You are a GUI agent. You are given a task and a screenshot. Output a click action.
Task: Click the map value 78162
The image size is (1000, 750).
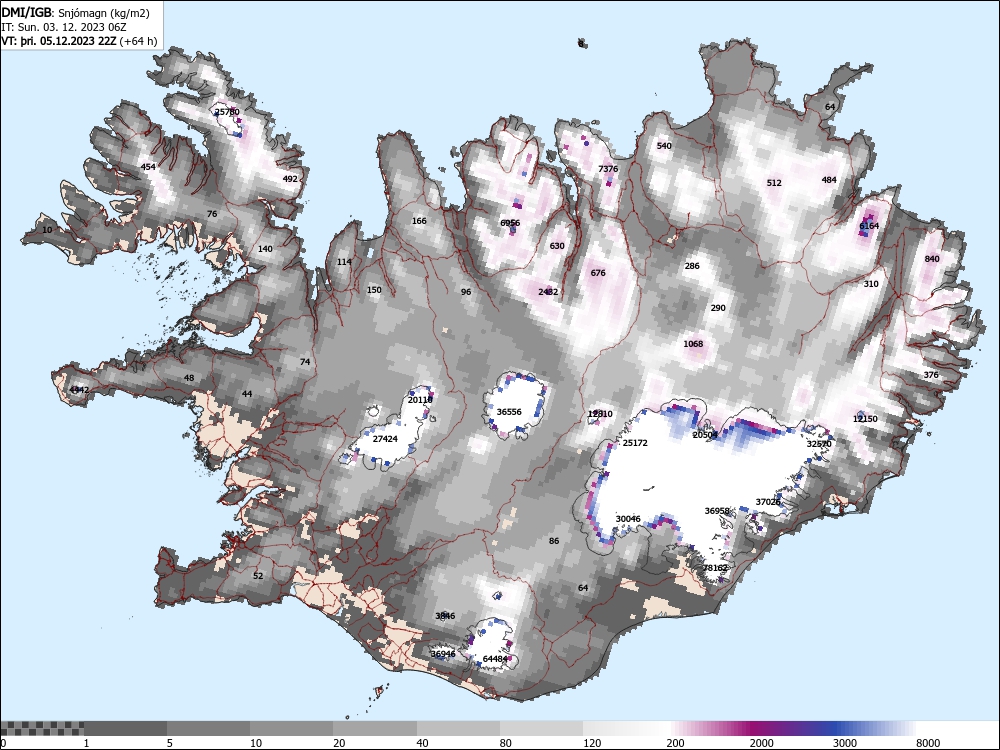pos(715,568)
